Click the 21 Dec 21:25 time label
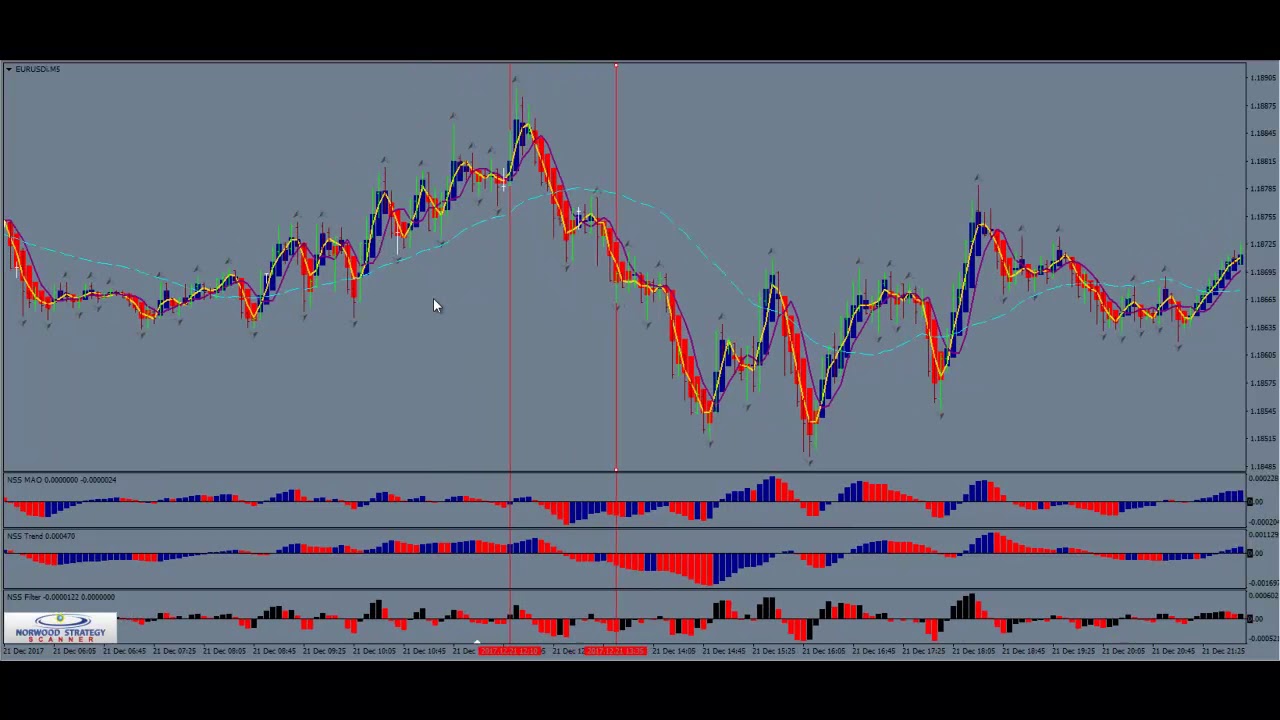 pos(1224,651)
